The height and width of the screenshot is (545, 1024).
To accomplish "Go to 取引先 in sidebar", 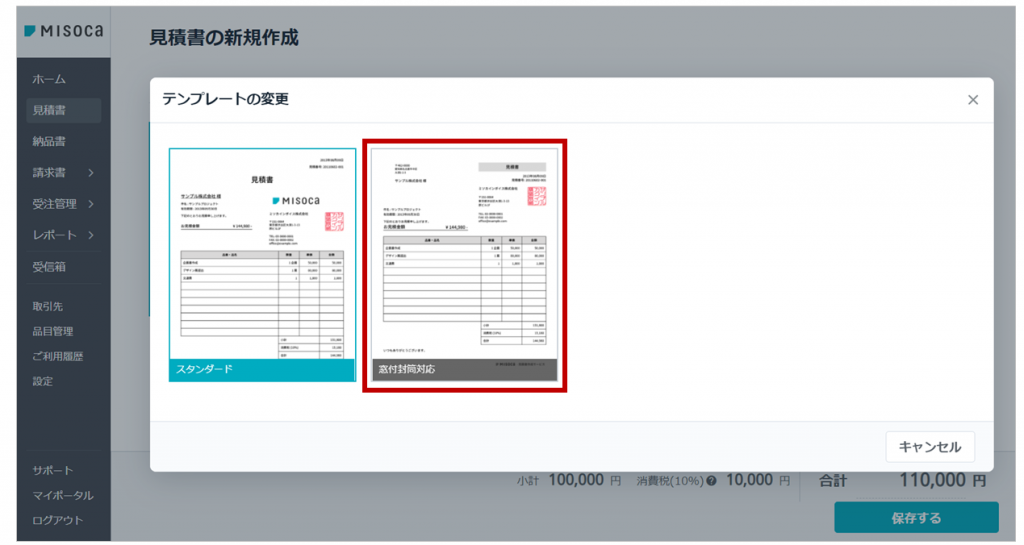I will coord(48,306).
